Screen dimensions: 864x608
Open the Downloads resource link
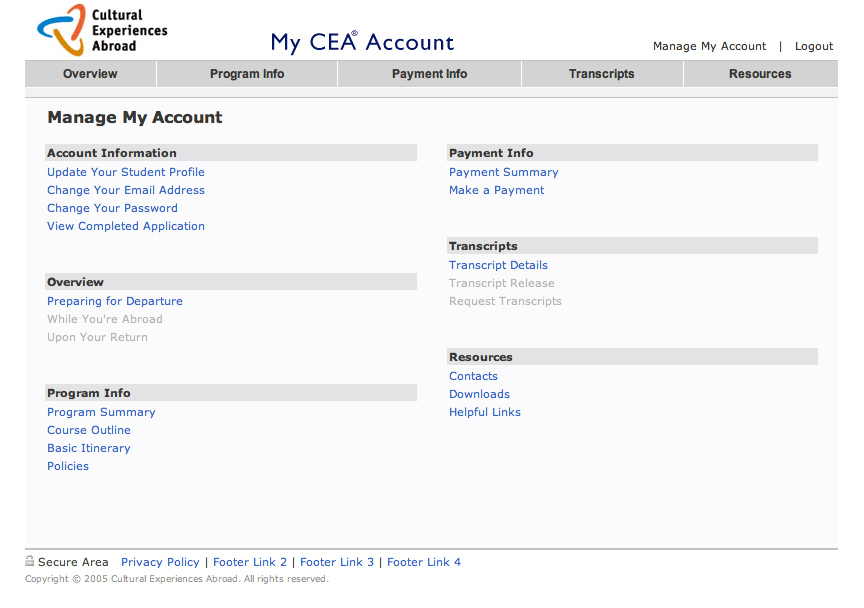pyautogui.click(x=479, y=394)
